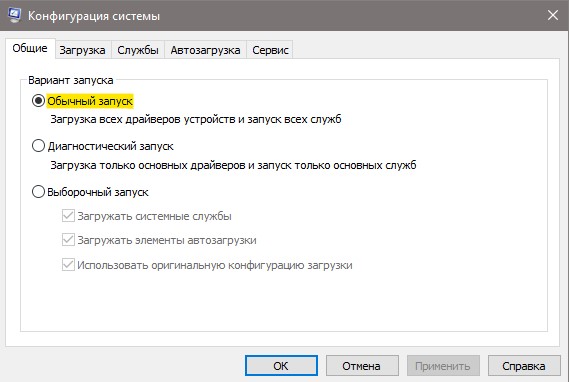The image size is (569, 382).
Task: Choose Диагностический запуск radio option
Action: tap(38, 146)
